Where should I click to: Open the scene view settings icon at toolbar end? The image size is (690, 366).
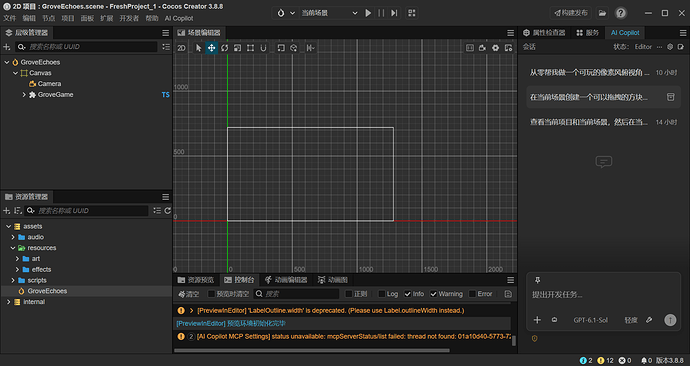508,48
